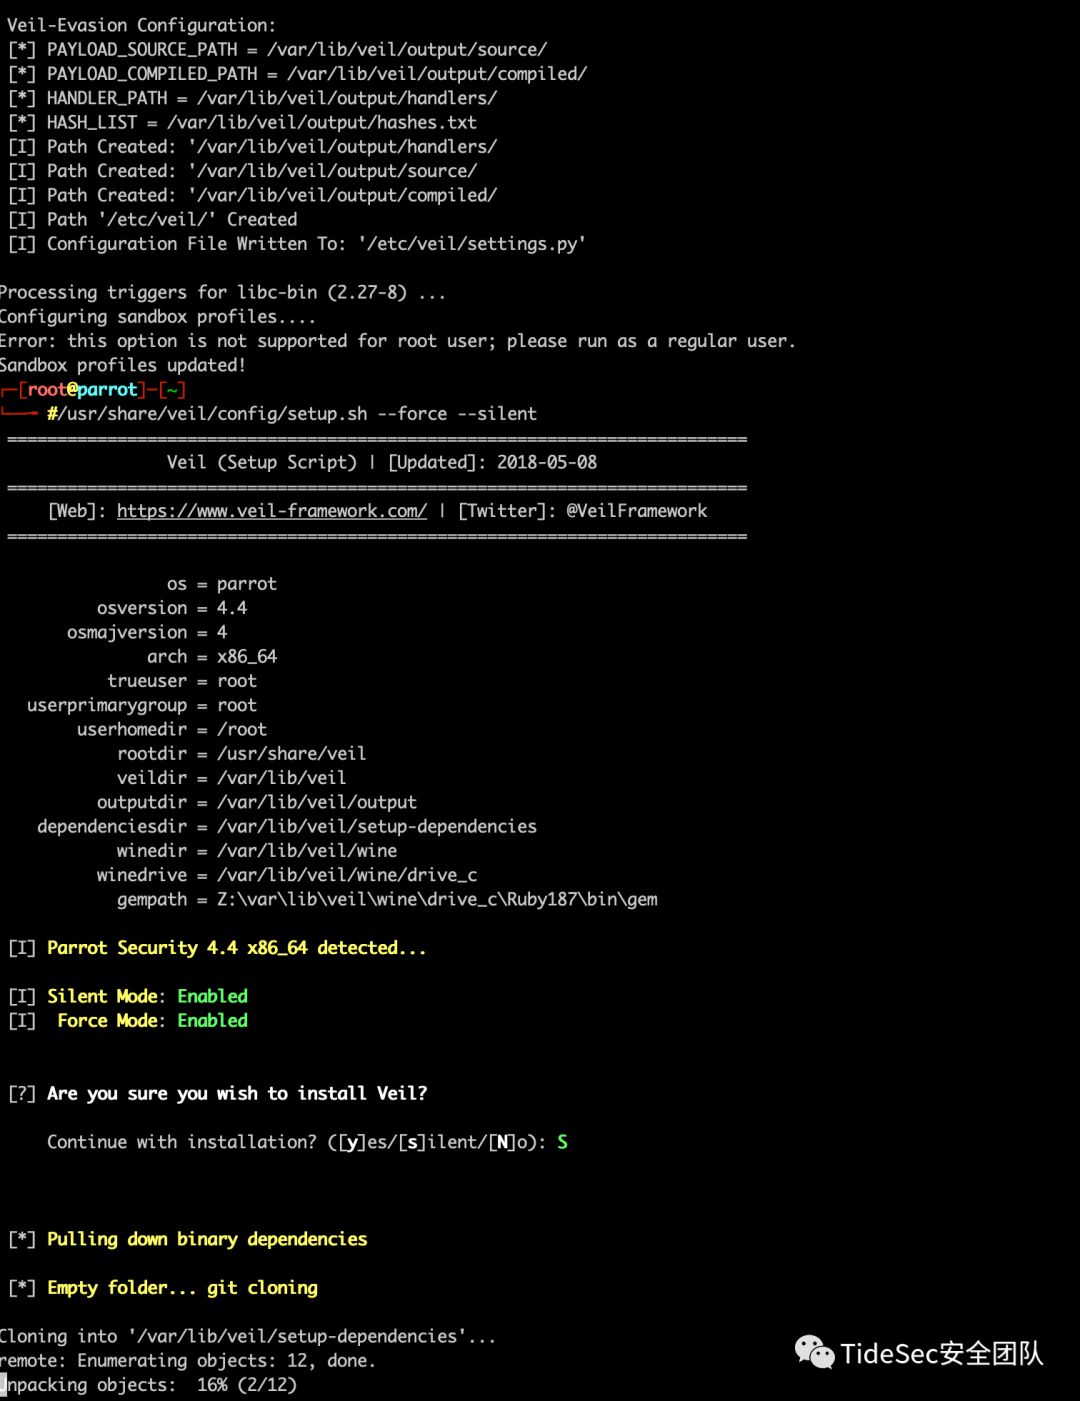Click the 'userprimarygroup = root' line
The height and width of the screenshot is (1401, 1080).
142,706
